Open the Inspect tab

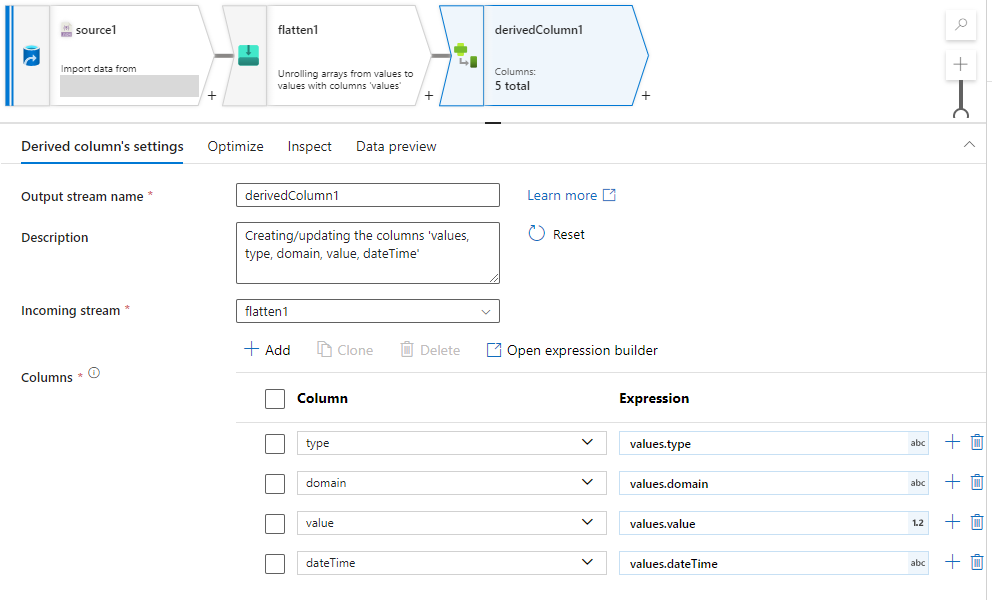tap(309, 146)
